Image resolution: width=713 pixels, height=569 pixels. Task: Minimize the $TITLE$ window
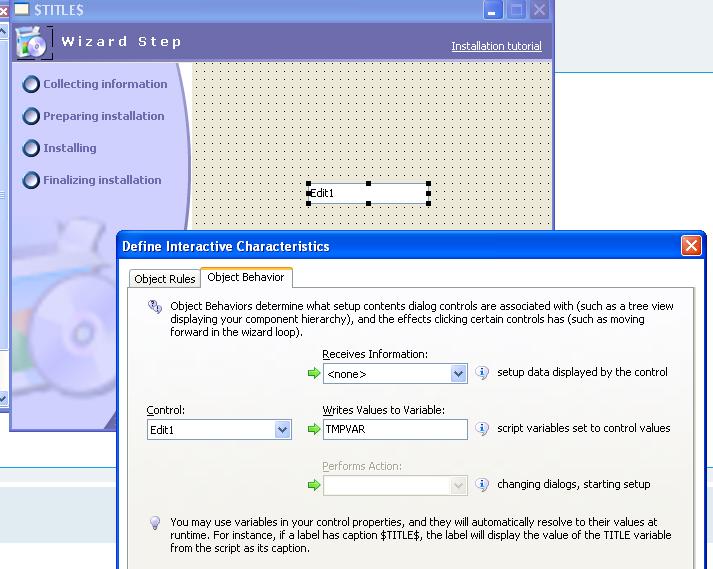[493, 10]
